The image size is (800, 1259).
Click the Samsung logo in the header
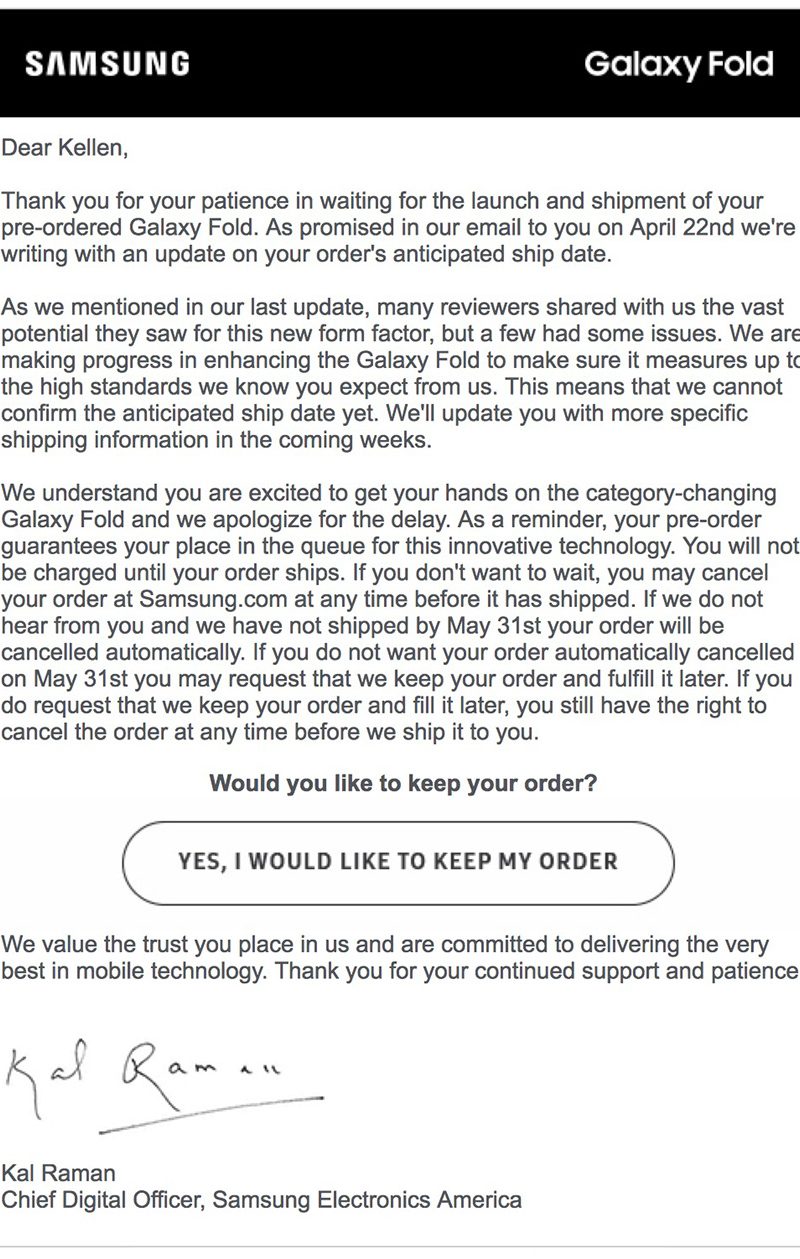107,65
